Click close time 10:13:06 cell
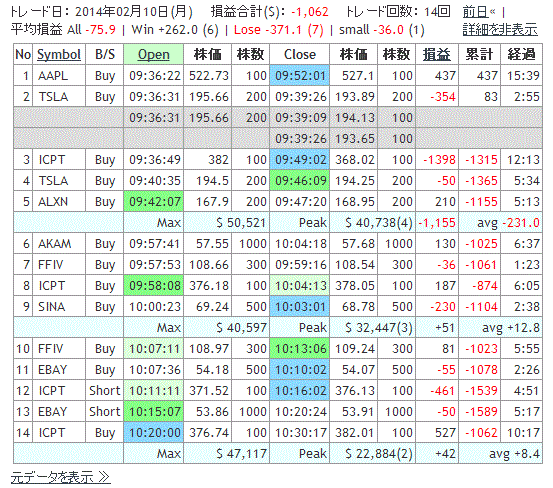Viewport: 553px width, 488px height. click(300, 348)
